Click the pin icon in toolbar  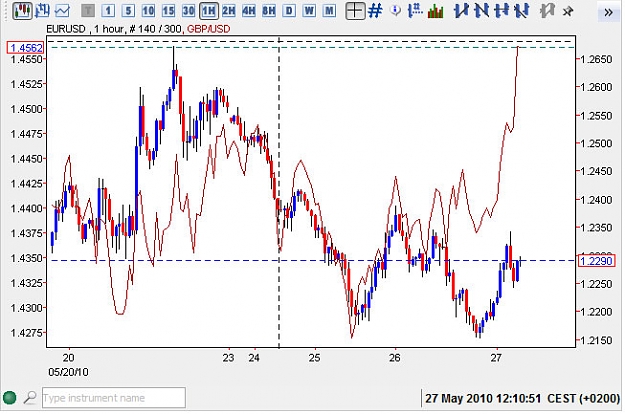[567, 11]
